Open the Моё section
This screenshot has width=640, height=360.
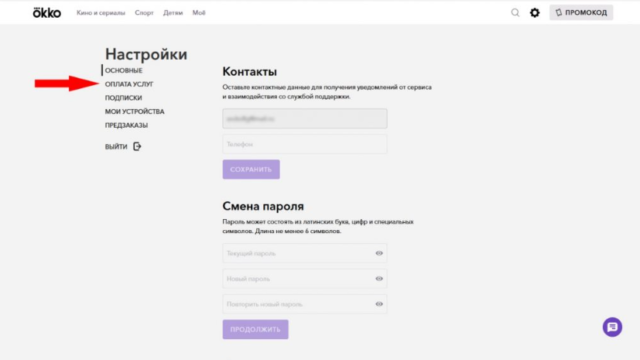pos(199,13)
